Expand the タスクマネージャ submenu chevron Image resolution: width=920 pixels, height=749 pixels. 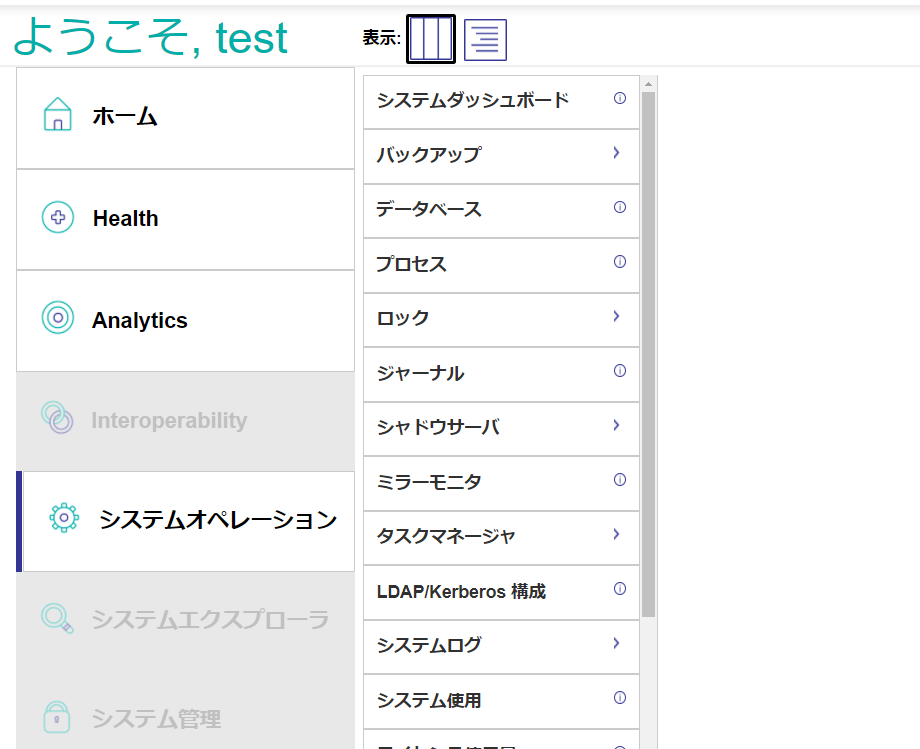pyautogui.click(x=616, y=534)
